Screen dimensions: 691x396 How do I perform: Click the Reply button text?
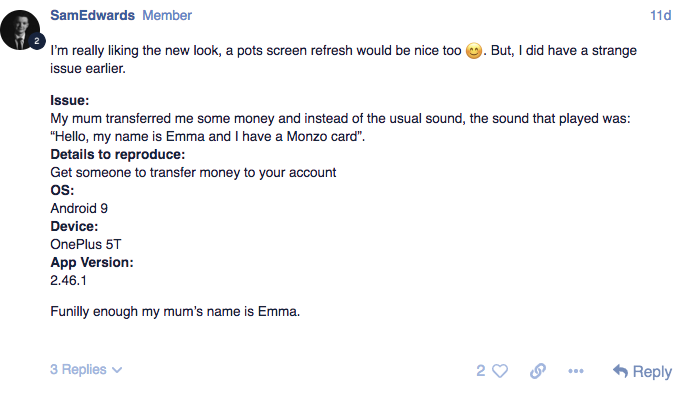pos(652,372)
